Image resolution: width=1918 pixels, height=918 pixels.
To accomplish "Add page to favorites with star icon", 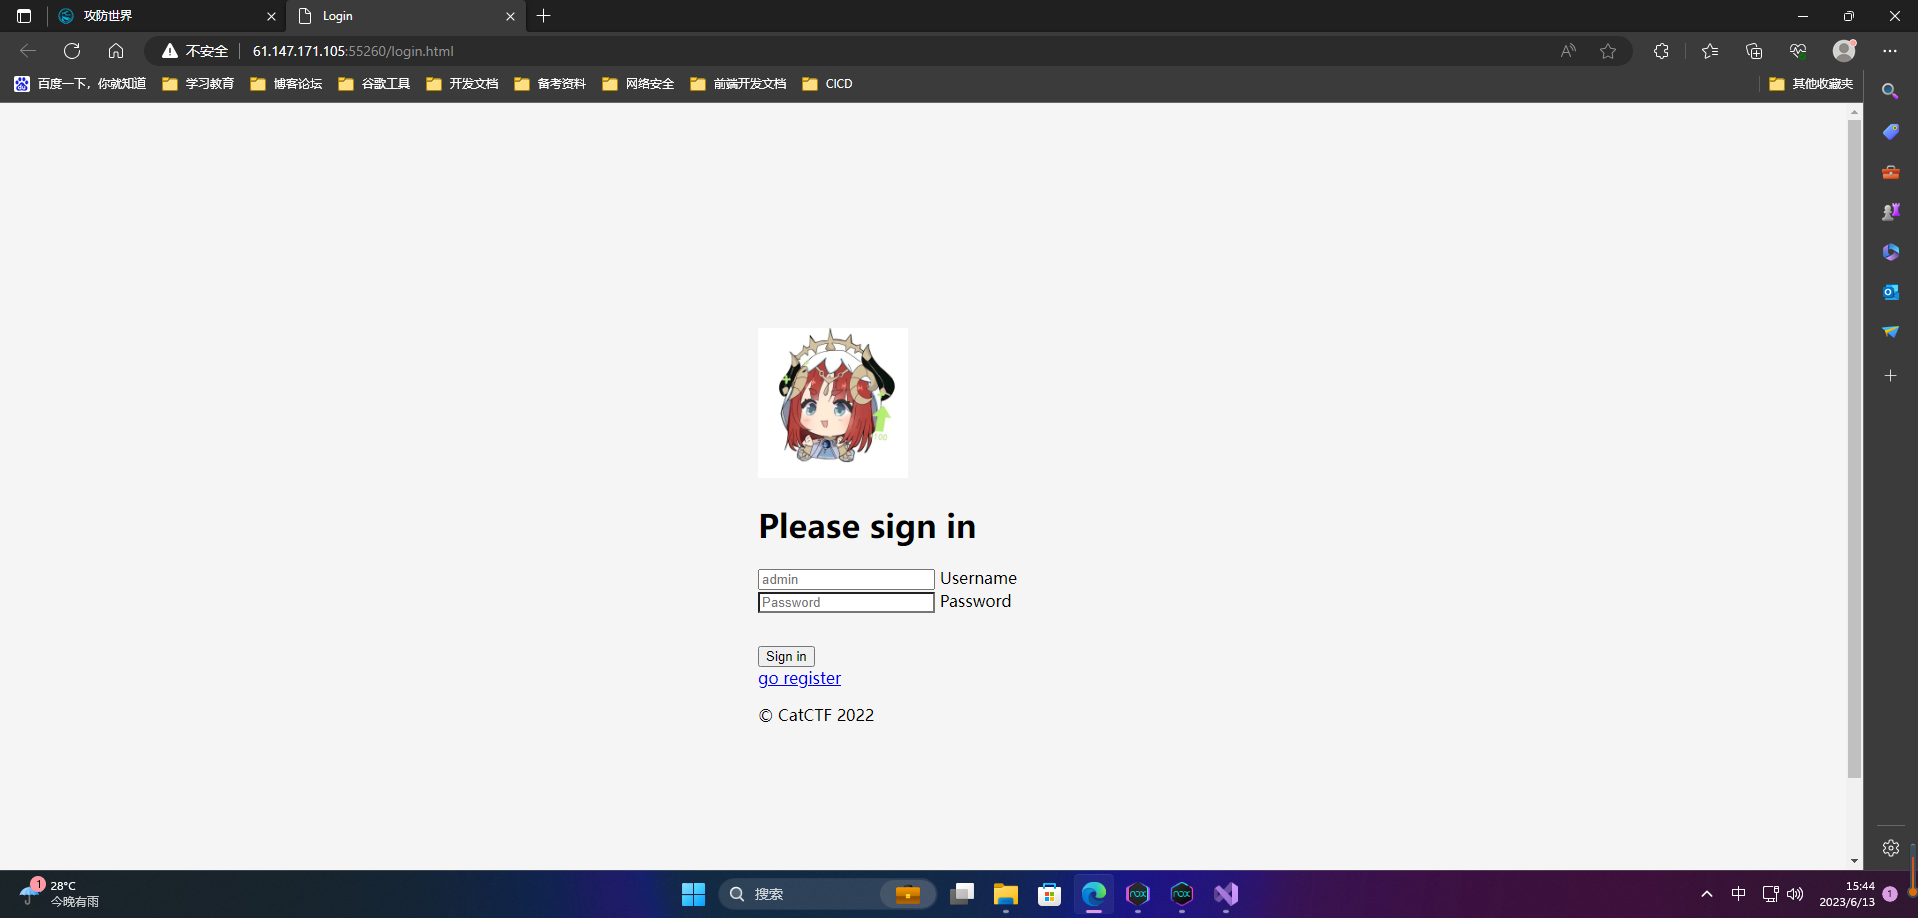I will (1608, 51).
